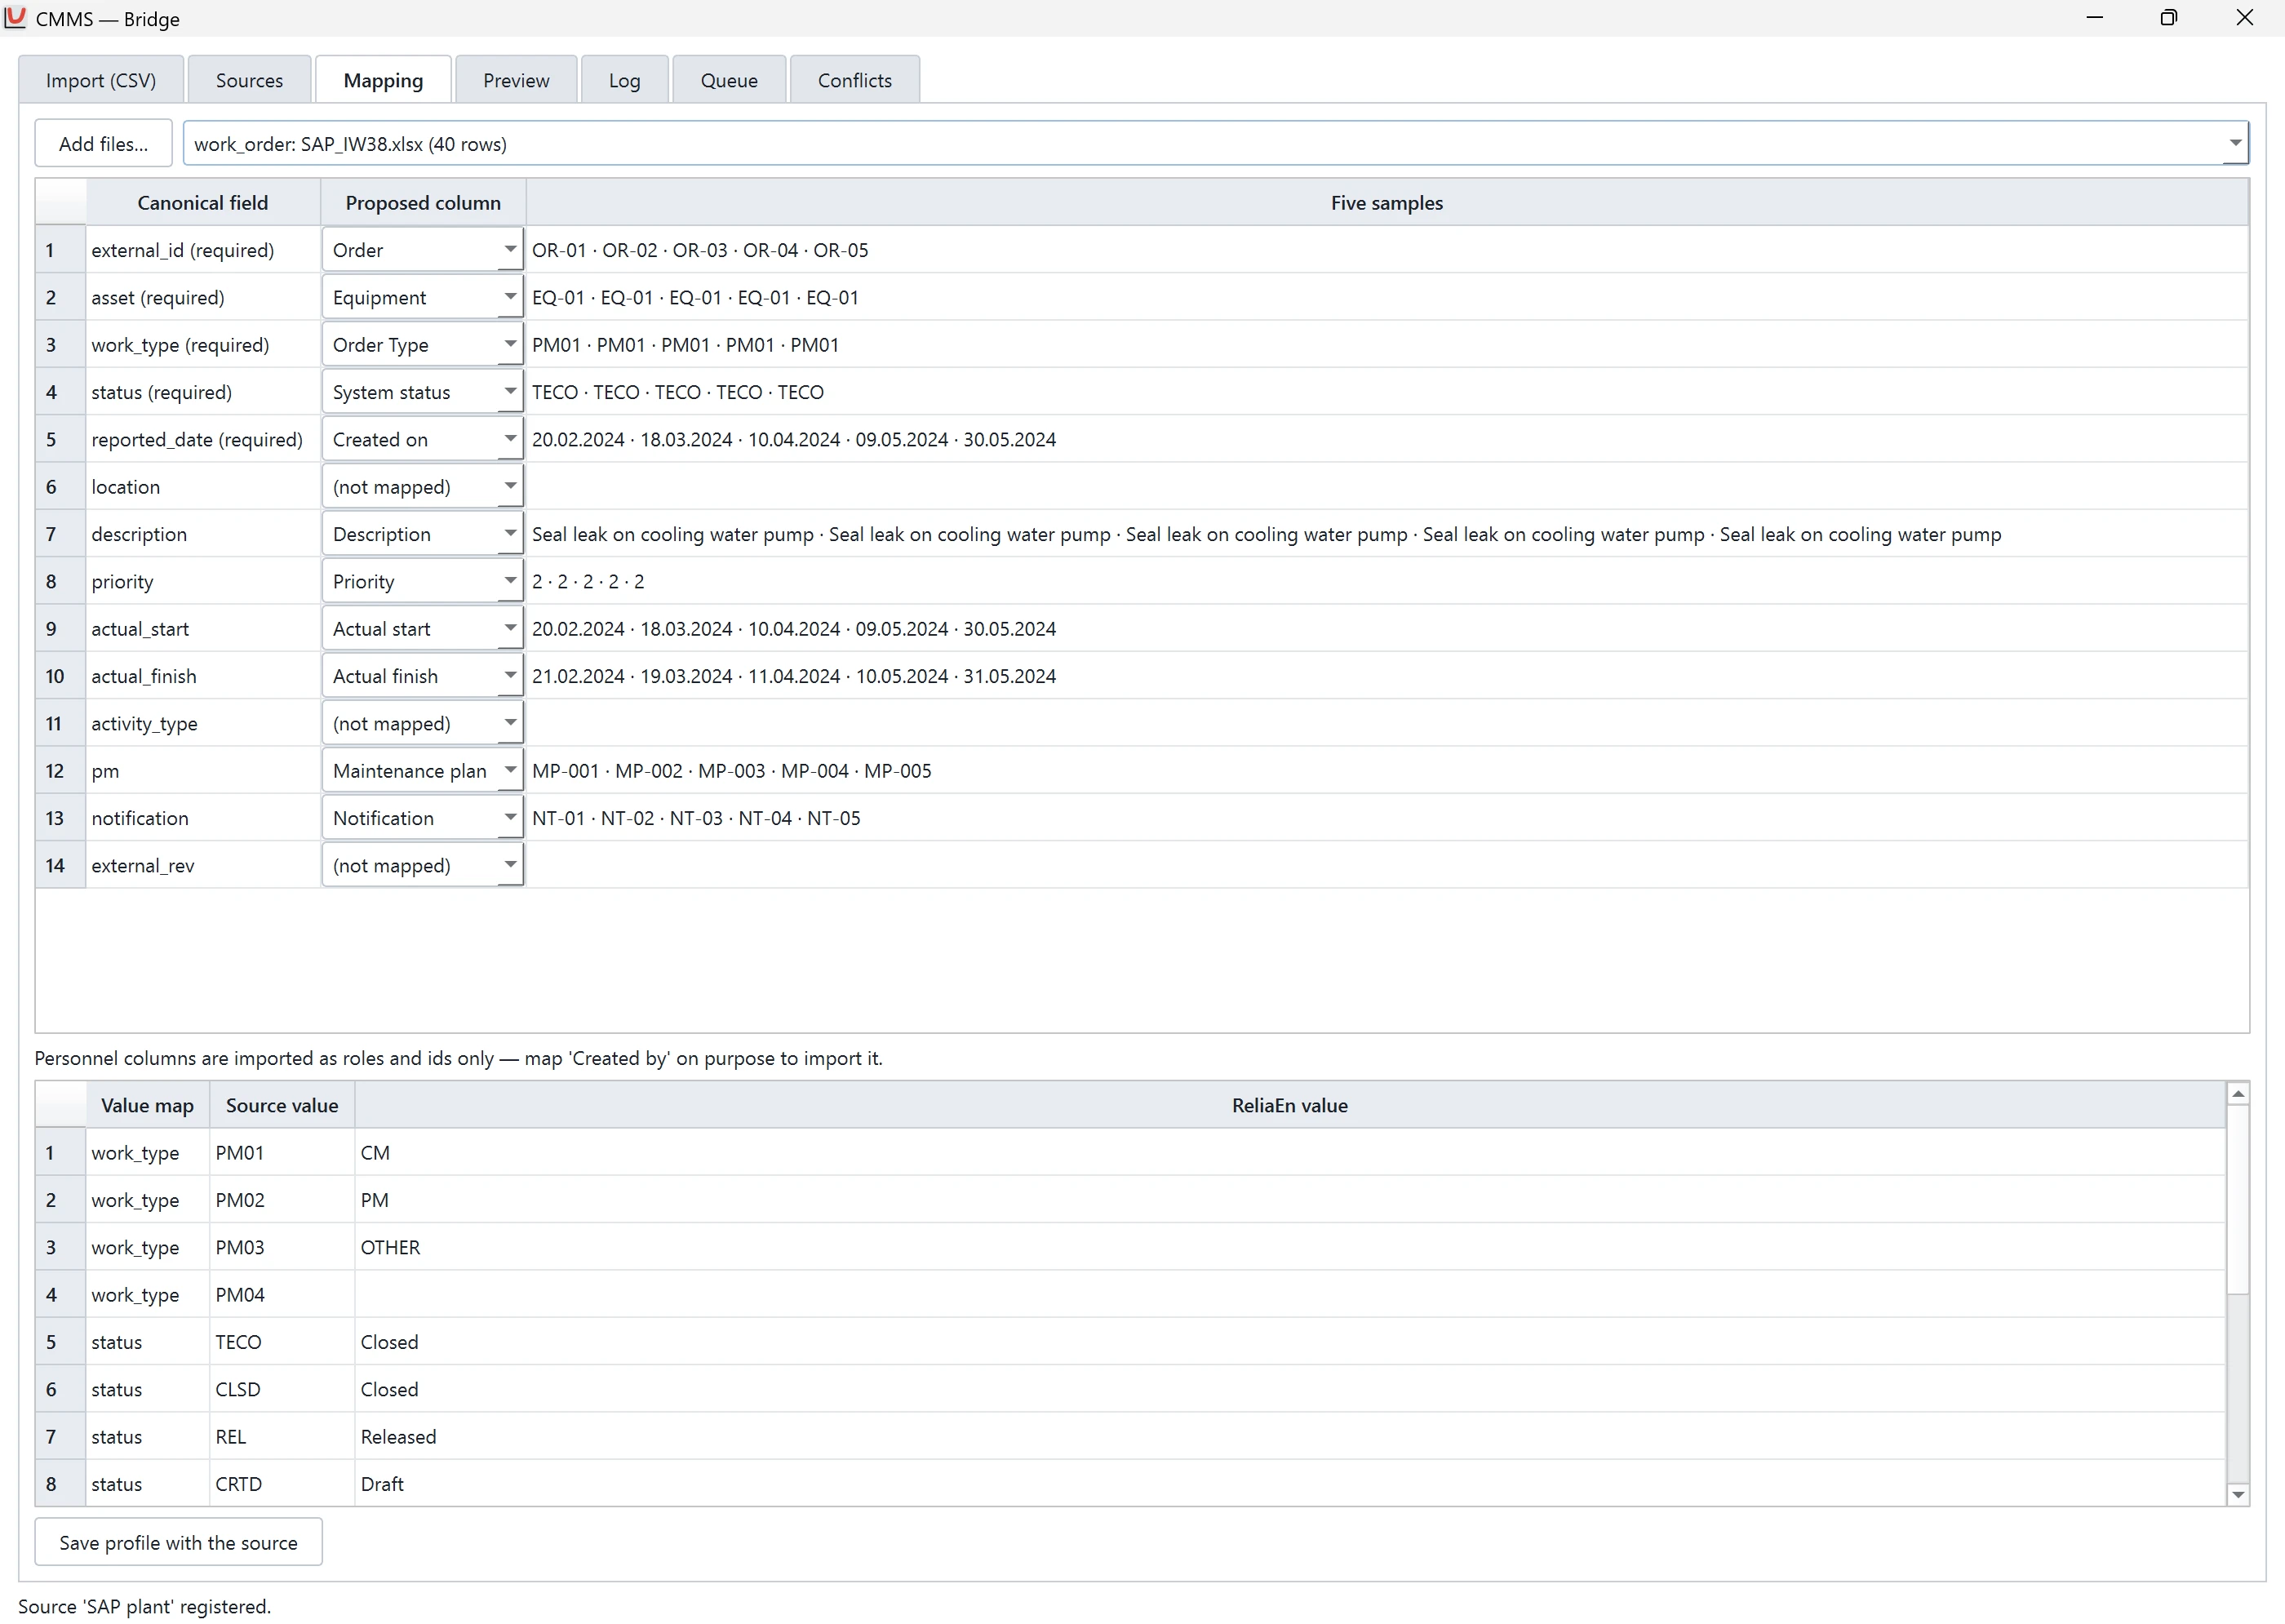The image size is (2285, 1624).
Task: Open the work_order file selector dropdown
Action: [1215, 143]
